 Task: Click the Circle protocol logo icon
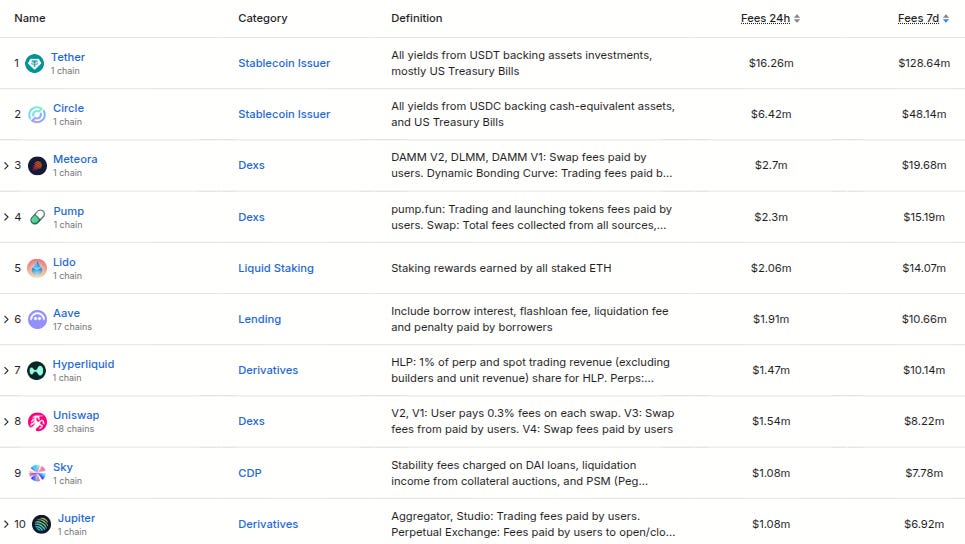point(37,114)
